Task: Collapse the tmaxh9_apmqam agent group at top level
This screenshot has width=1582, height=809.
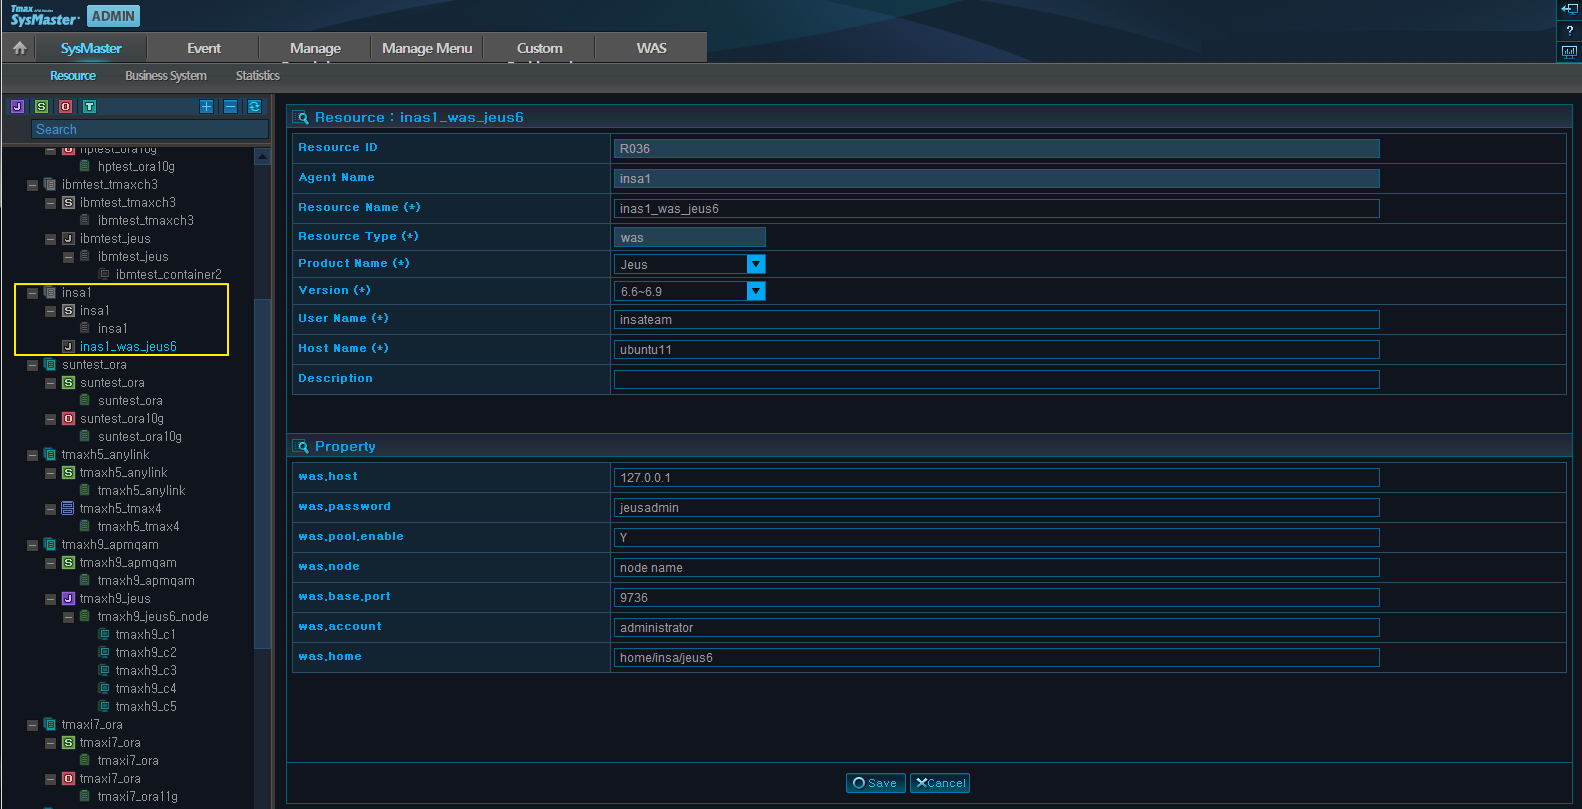Action: (x=32, y=545)
